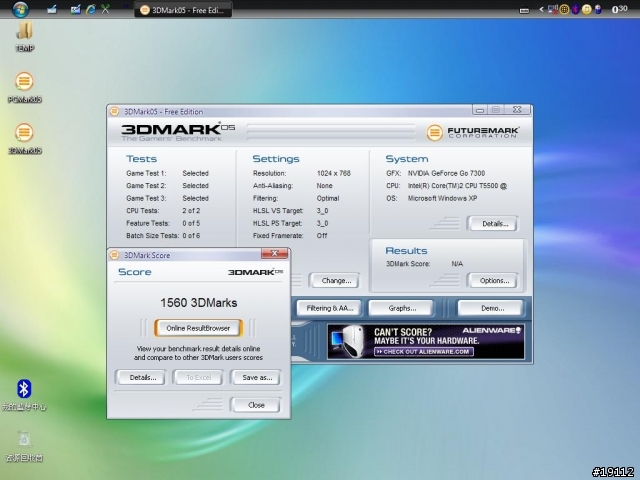The image size is (640, 480).
Task: Click the Online ResultBrowser button
Action: tap(198, 328)
